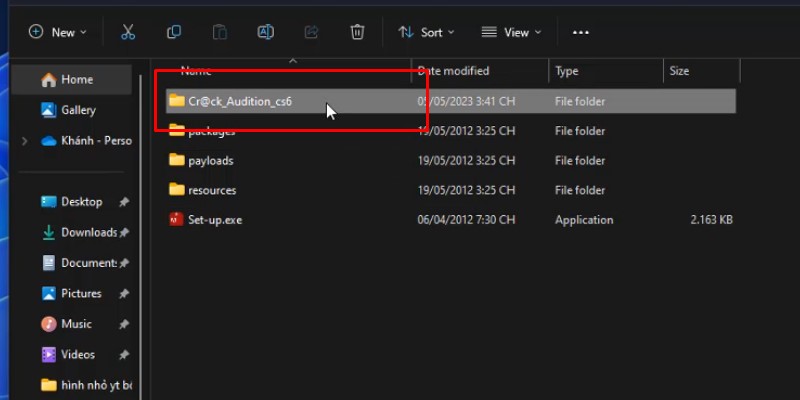
Task: Select the payloads folder icon
Action: 177,160
